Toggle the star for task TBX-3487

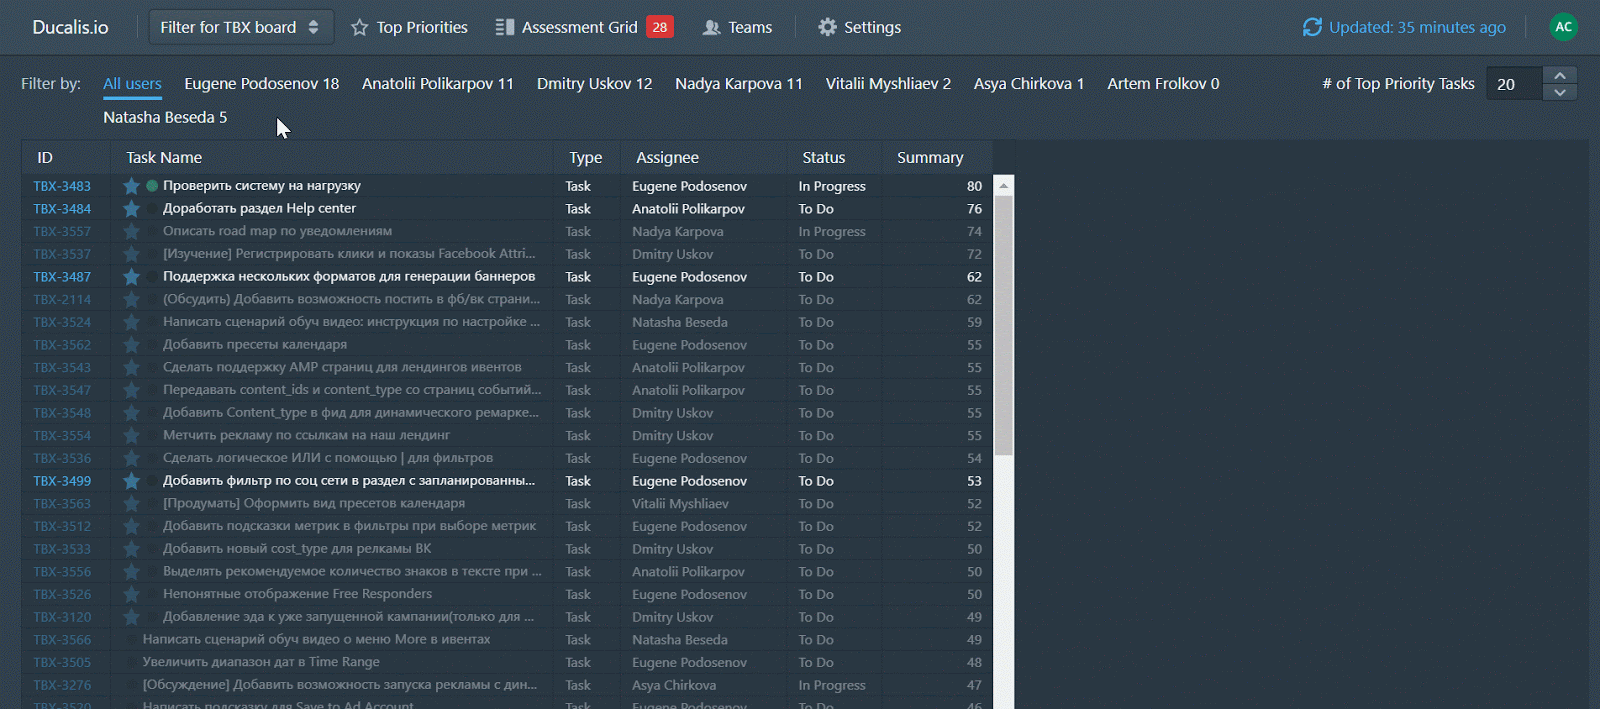pos(131,277)
